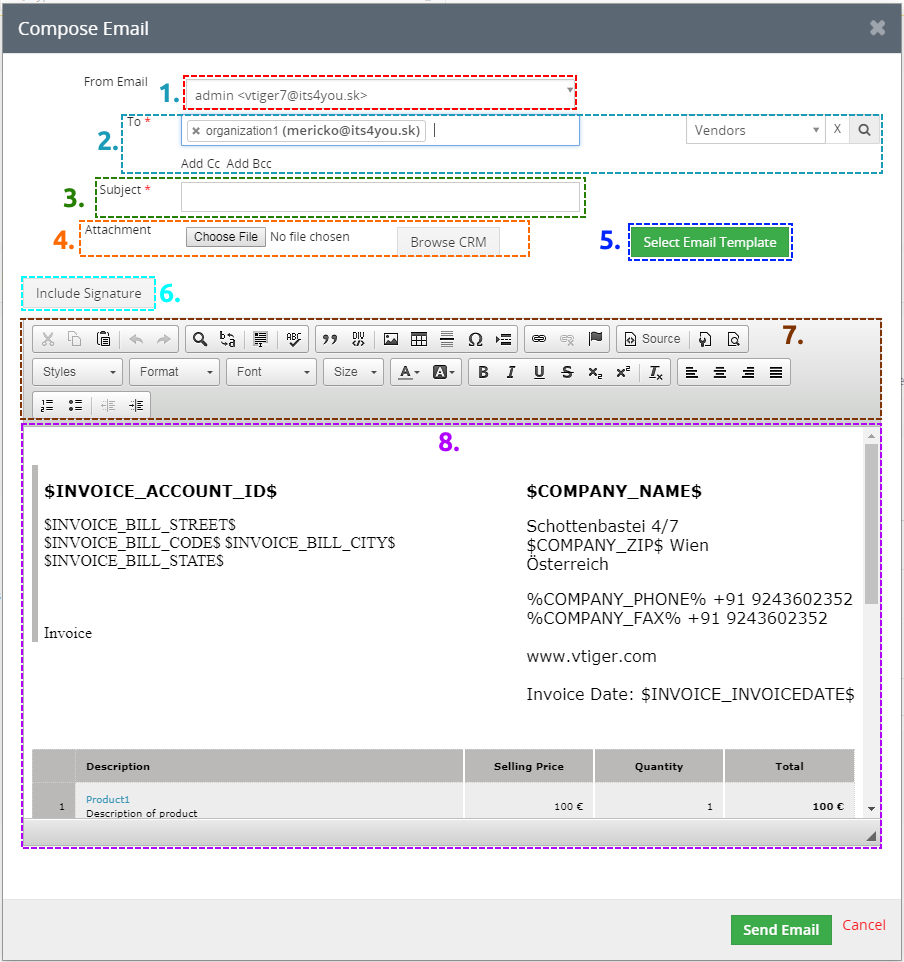Insert a numbered list
This screenshot has height=962, width=904.
click(47, 405)
